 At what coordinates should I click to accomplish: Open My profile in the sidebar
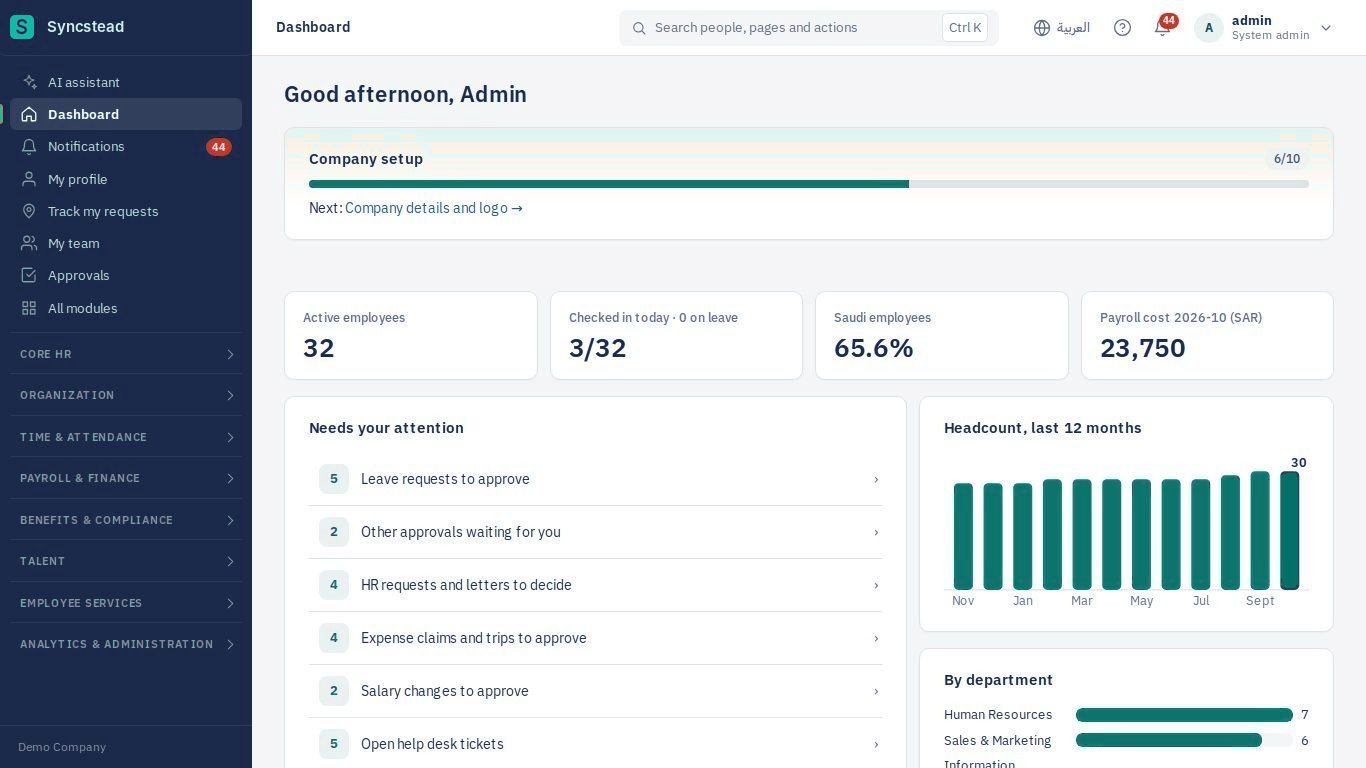click(x=126, y=179)
